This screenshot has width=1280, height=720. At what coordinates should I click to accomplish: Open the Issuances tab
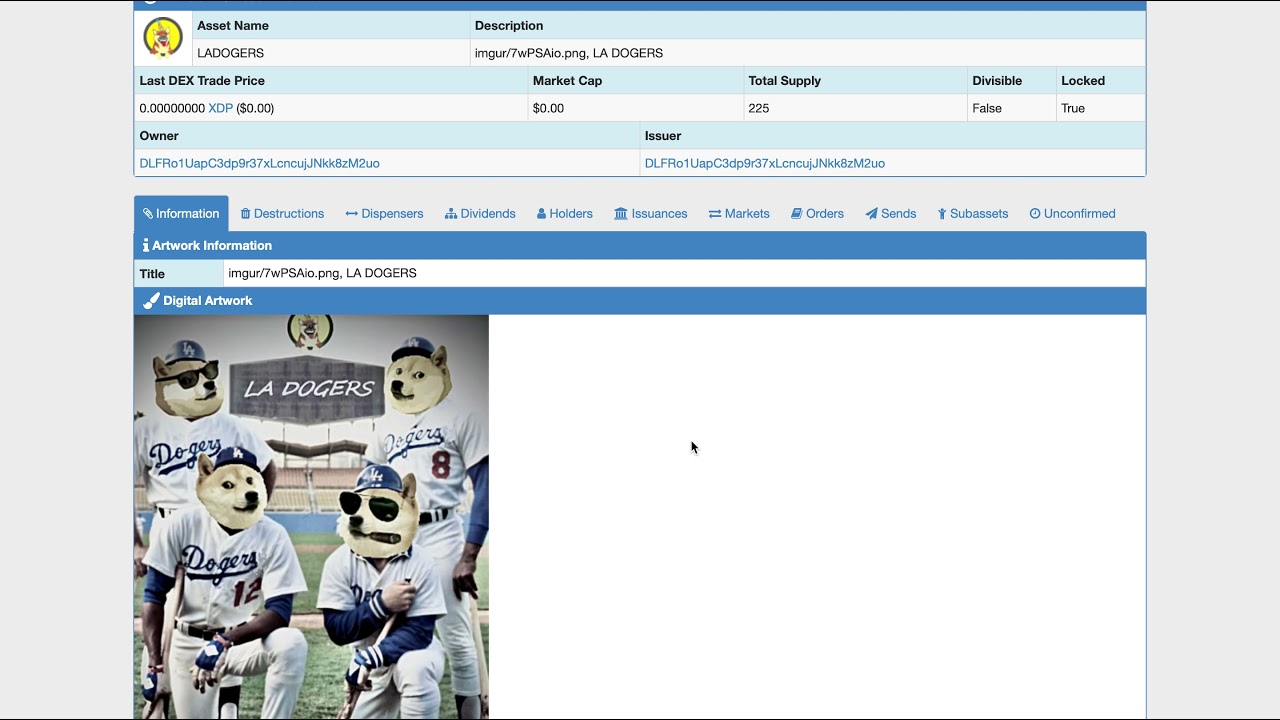(651, 213)
